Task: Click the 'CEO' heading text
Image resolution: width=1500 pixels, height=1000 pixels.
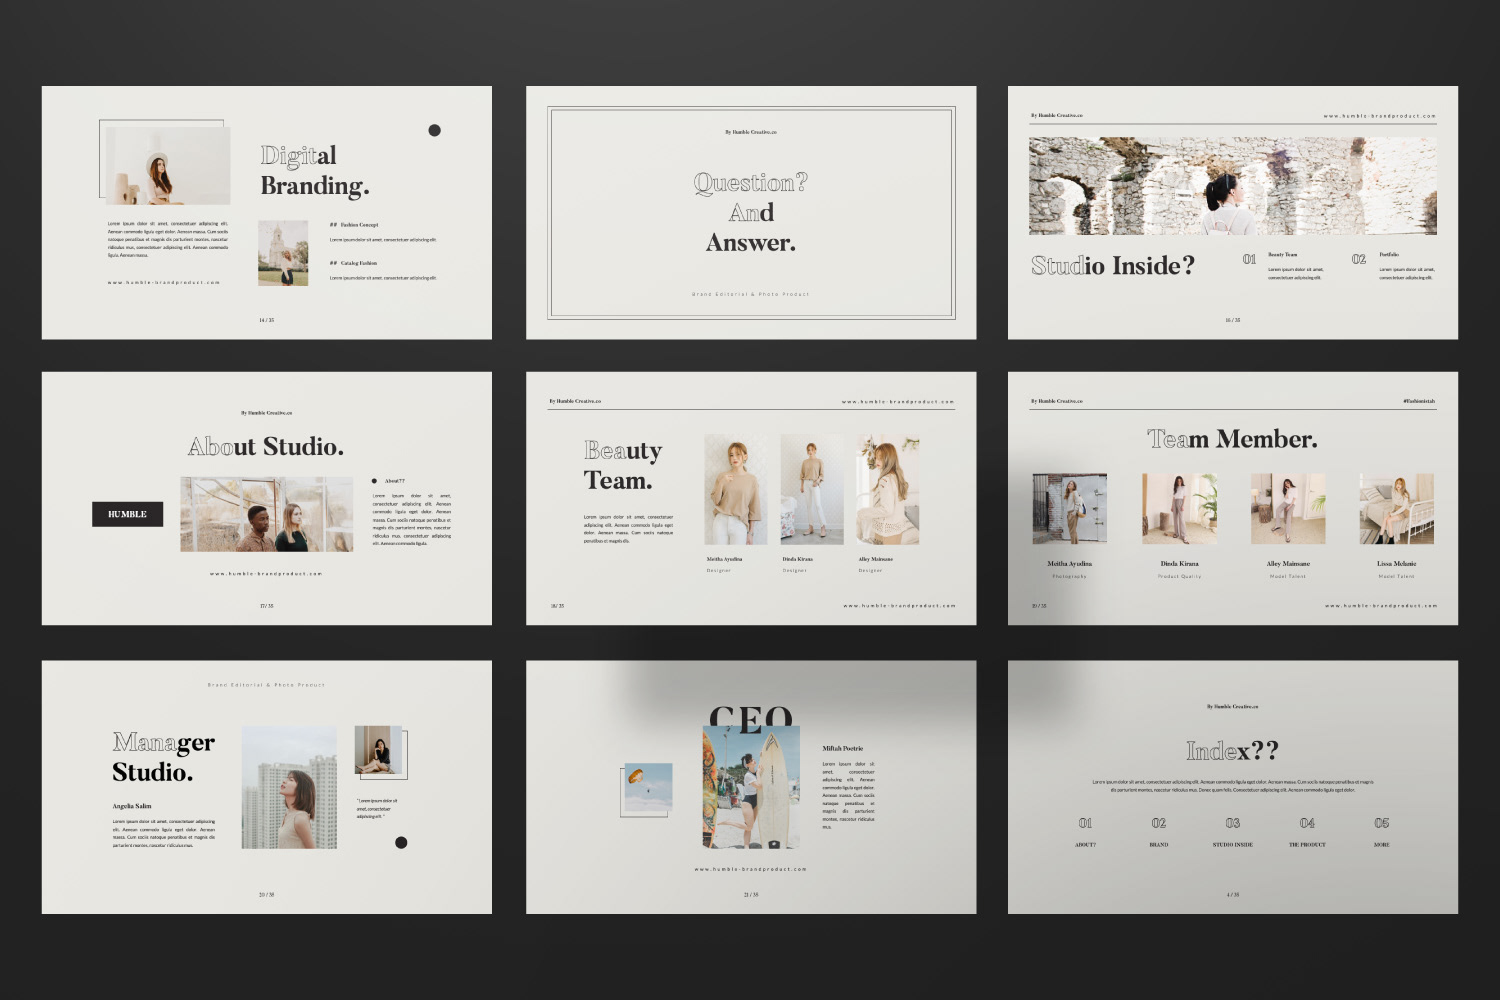Action: click(751, 717)
